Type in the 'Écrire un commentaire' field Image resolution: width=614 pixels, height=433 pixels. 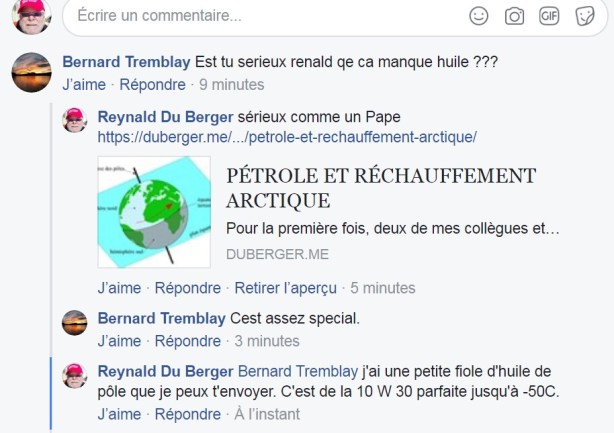(250, 16)
